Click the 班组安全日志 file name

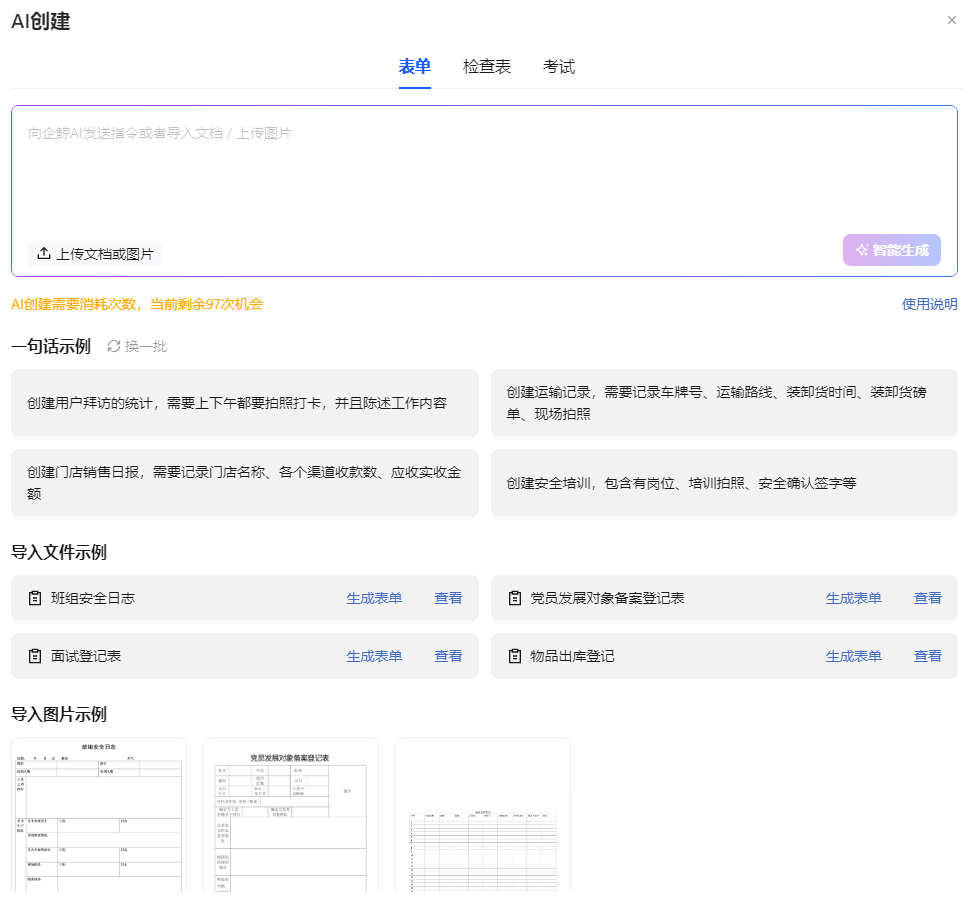click(x=93, y=598)
